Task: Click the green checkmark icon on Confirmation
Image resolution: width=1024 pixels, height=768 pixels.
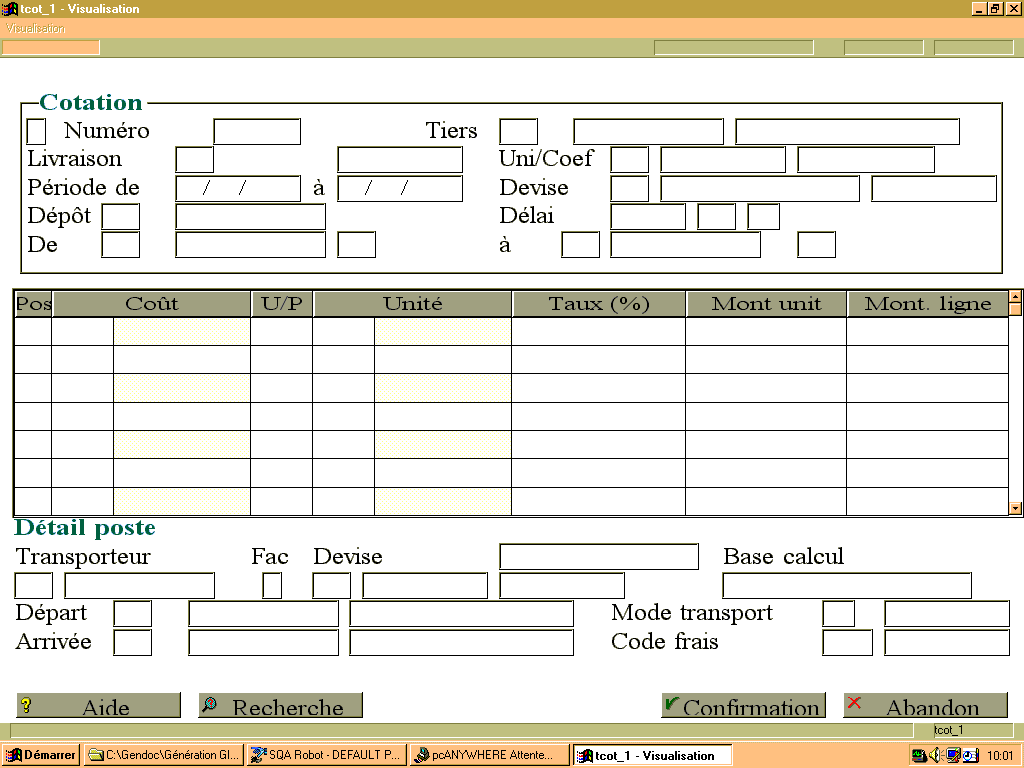Action: pos(671,704)
